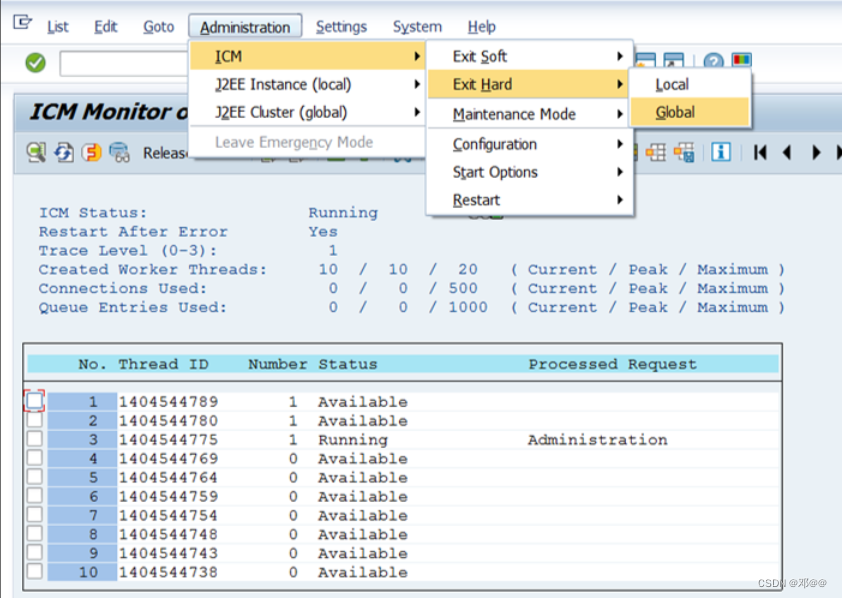Open the Settings menu

(342, 27)
